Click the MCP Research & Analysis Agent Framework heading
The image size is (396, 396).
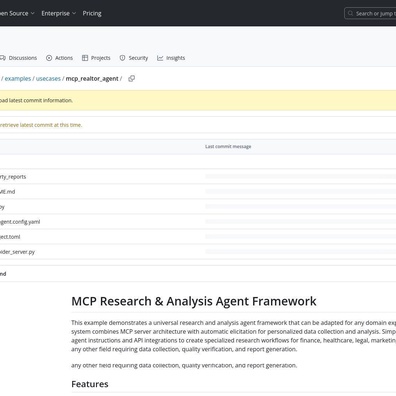click(194, 301)
